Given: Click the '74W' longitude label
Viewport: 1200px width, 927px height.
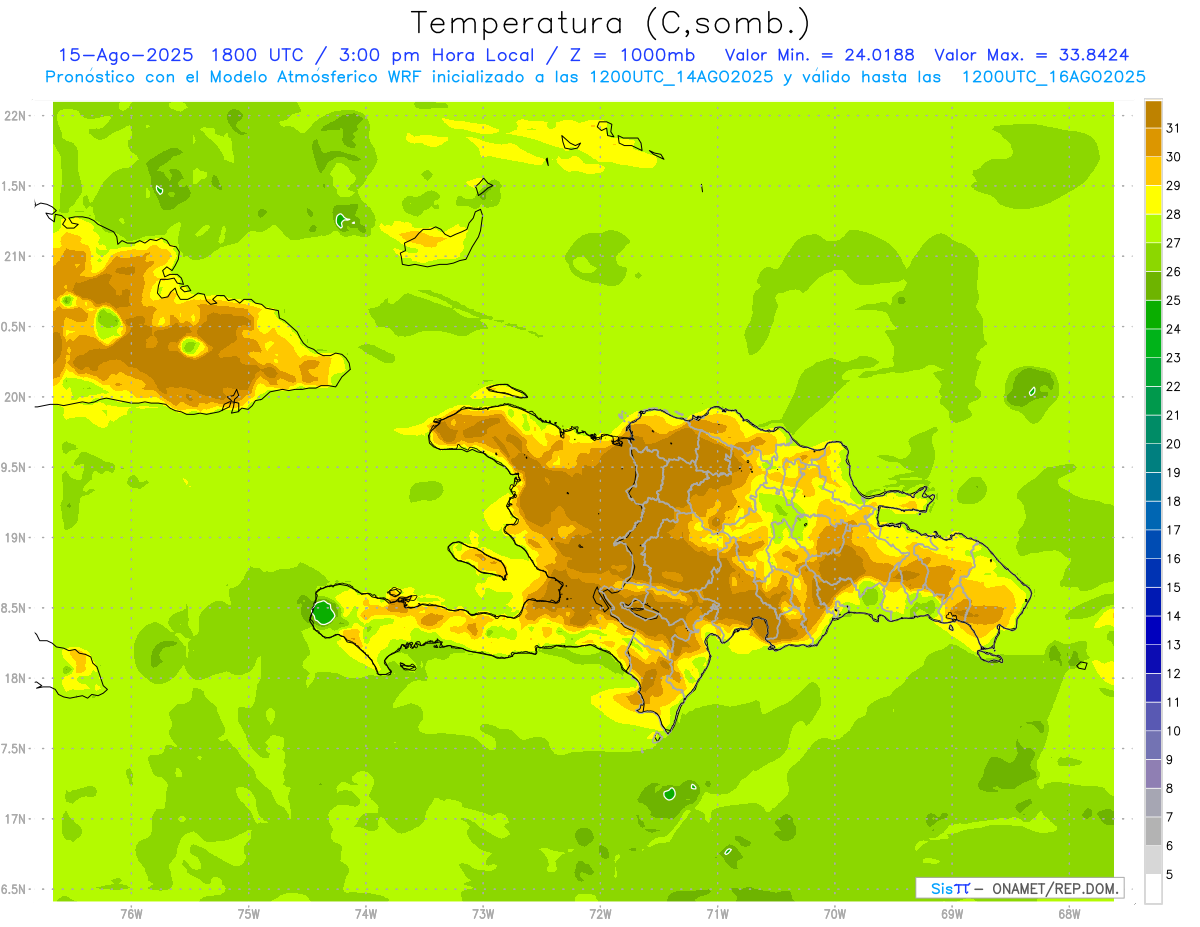Looking at the screenshot, I should coord(365,914).
